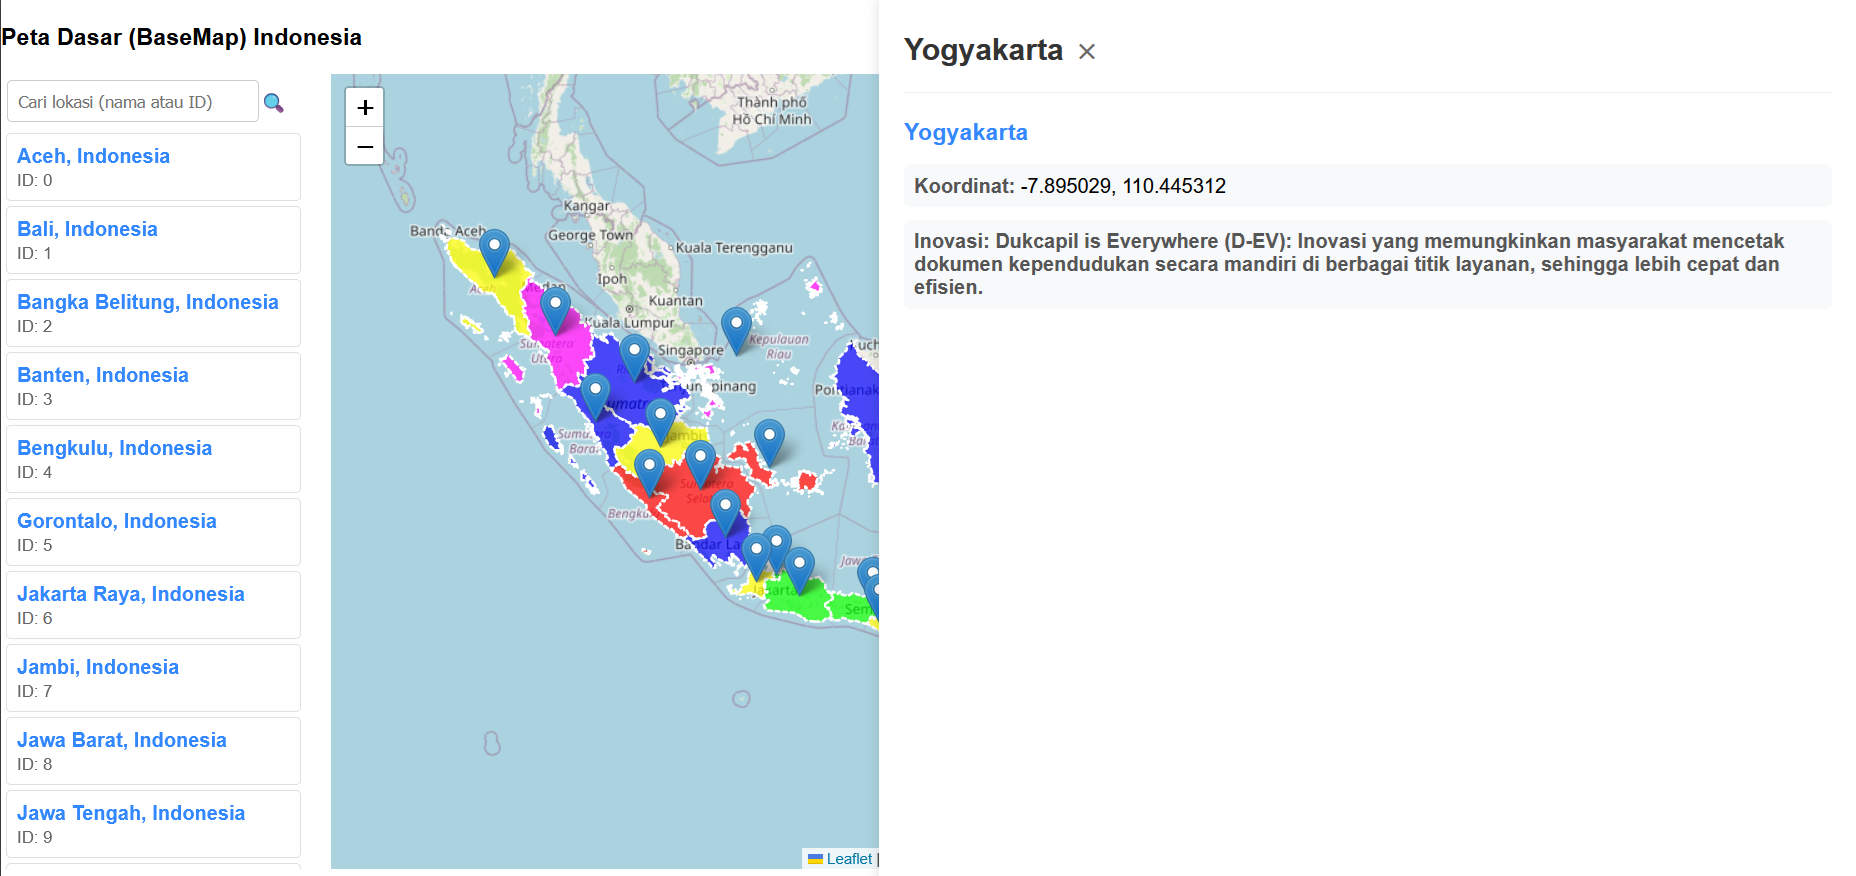Select the marker above the Bengkulu label

pos(649,472)
